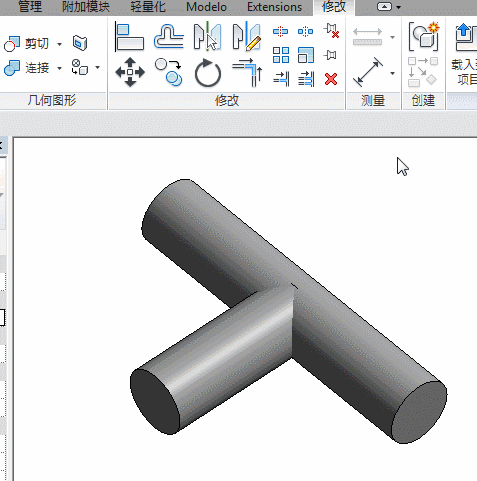Toggle ribbon minimize button
The image size is (477, 481).
point(384,7)
